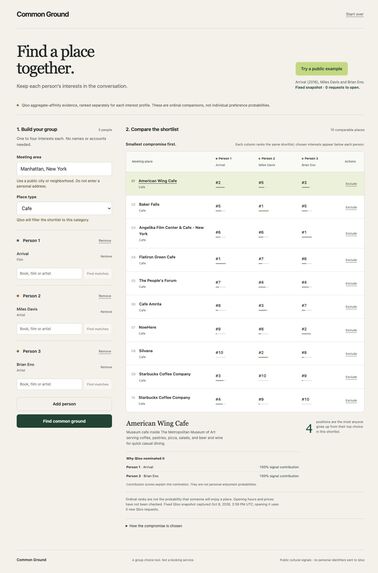Click Silvana's #10 rank under Person 1
The image size is (378, 573).
(x=219, y=353)
